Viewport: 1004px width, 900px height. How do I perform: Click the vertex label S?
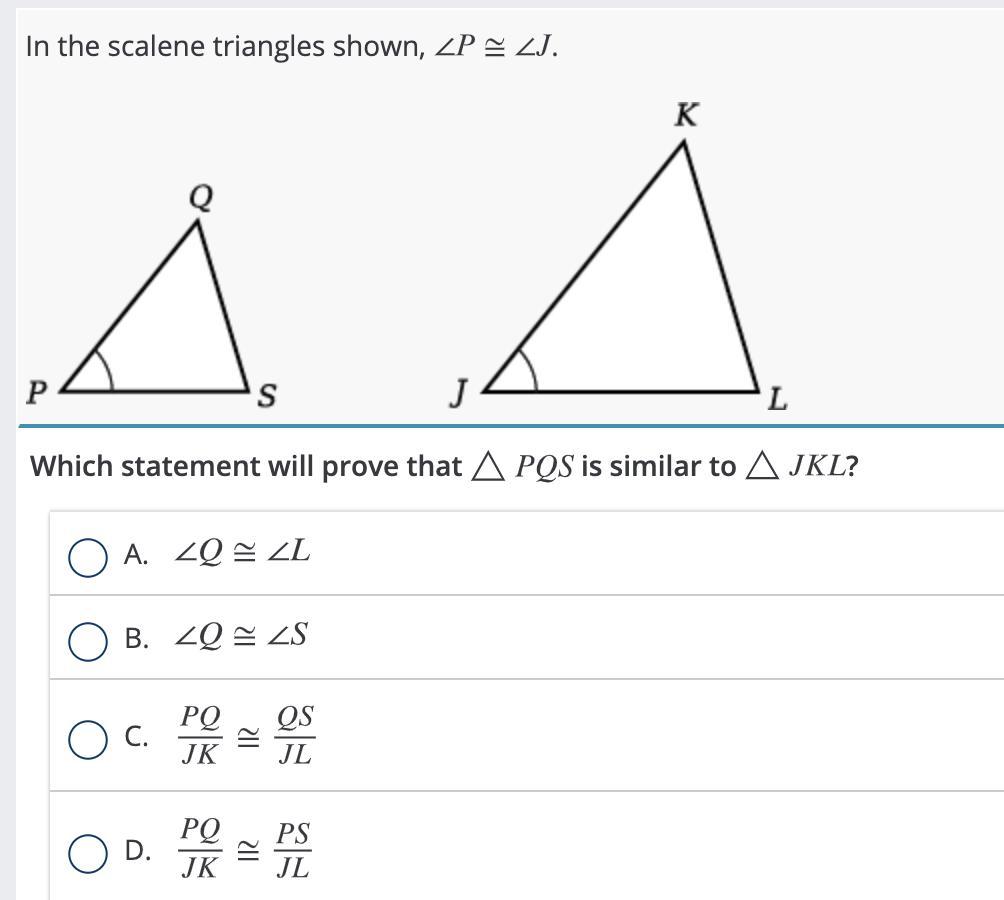pos(266,396)
